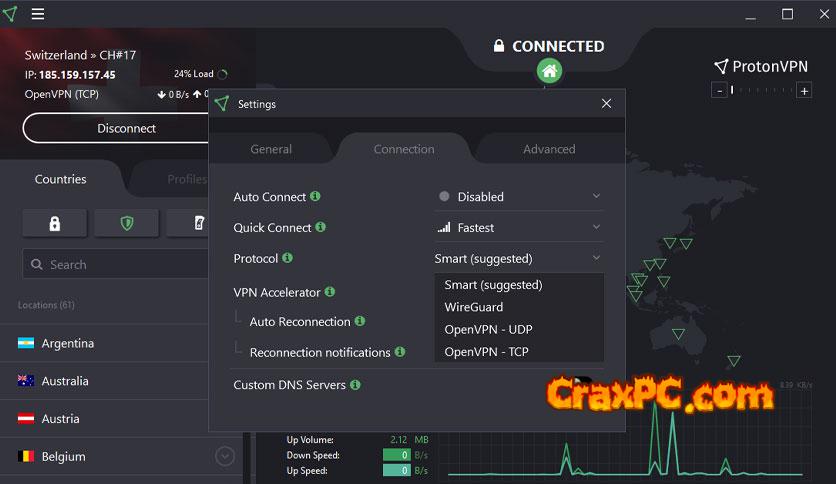The height and width of the screenshot is (484, 836).
Task: Click the Up Volume 2.12 MB value
Action: pos(409,440)
